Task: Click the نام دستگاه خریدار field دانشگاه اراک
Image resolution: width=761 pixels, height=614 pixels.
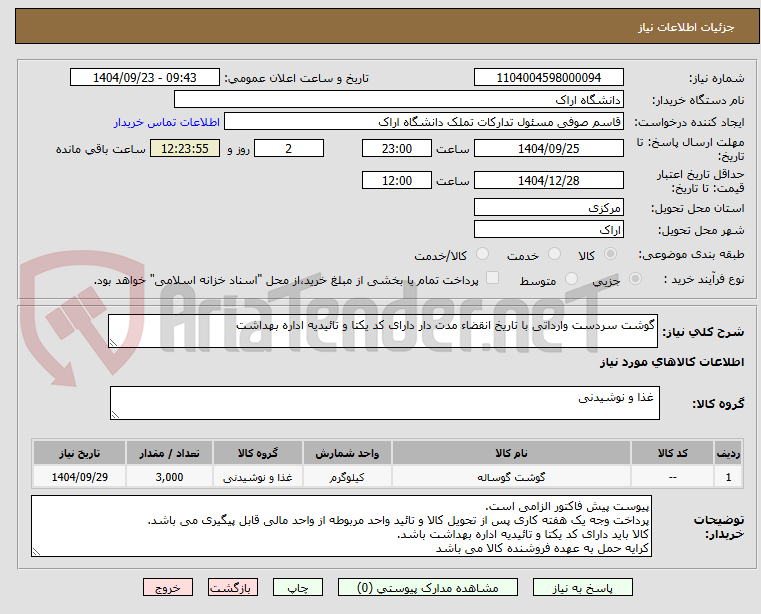Action: (398, 100)
